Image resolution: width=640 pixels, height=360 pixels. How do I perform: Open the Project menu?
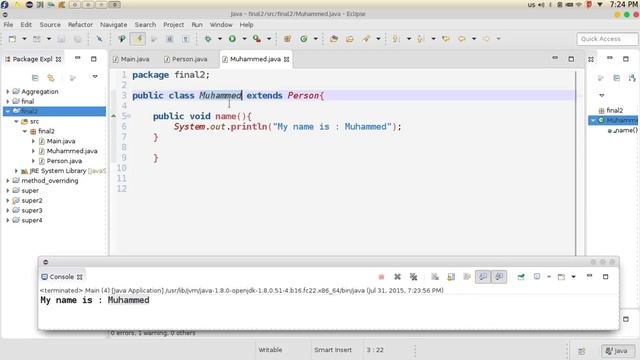173,24
